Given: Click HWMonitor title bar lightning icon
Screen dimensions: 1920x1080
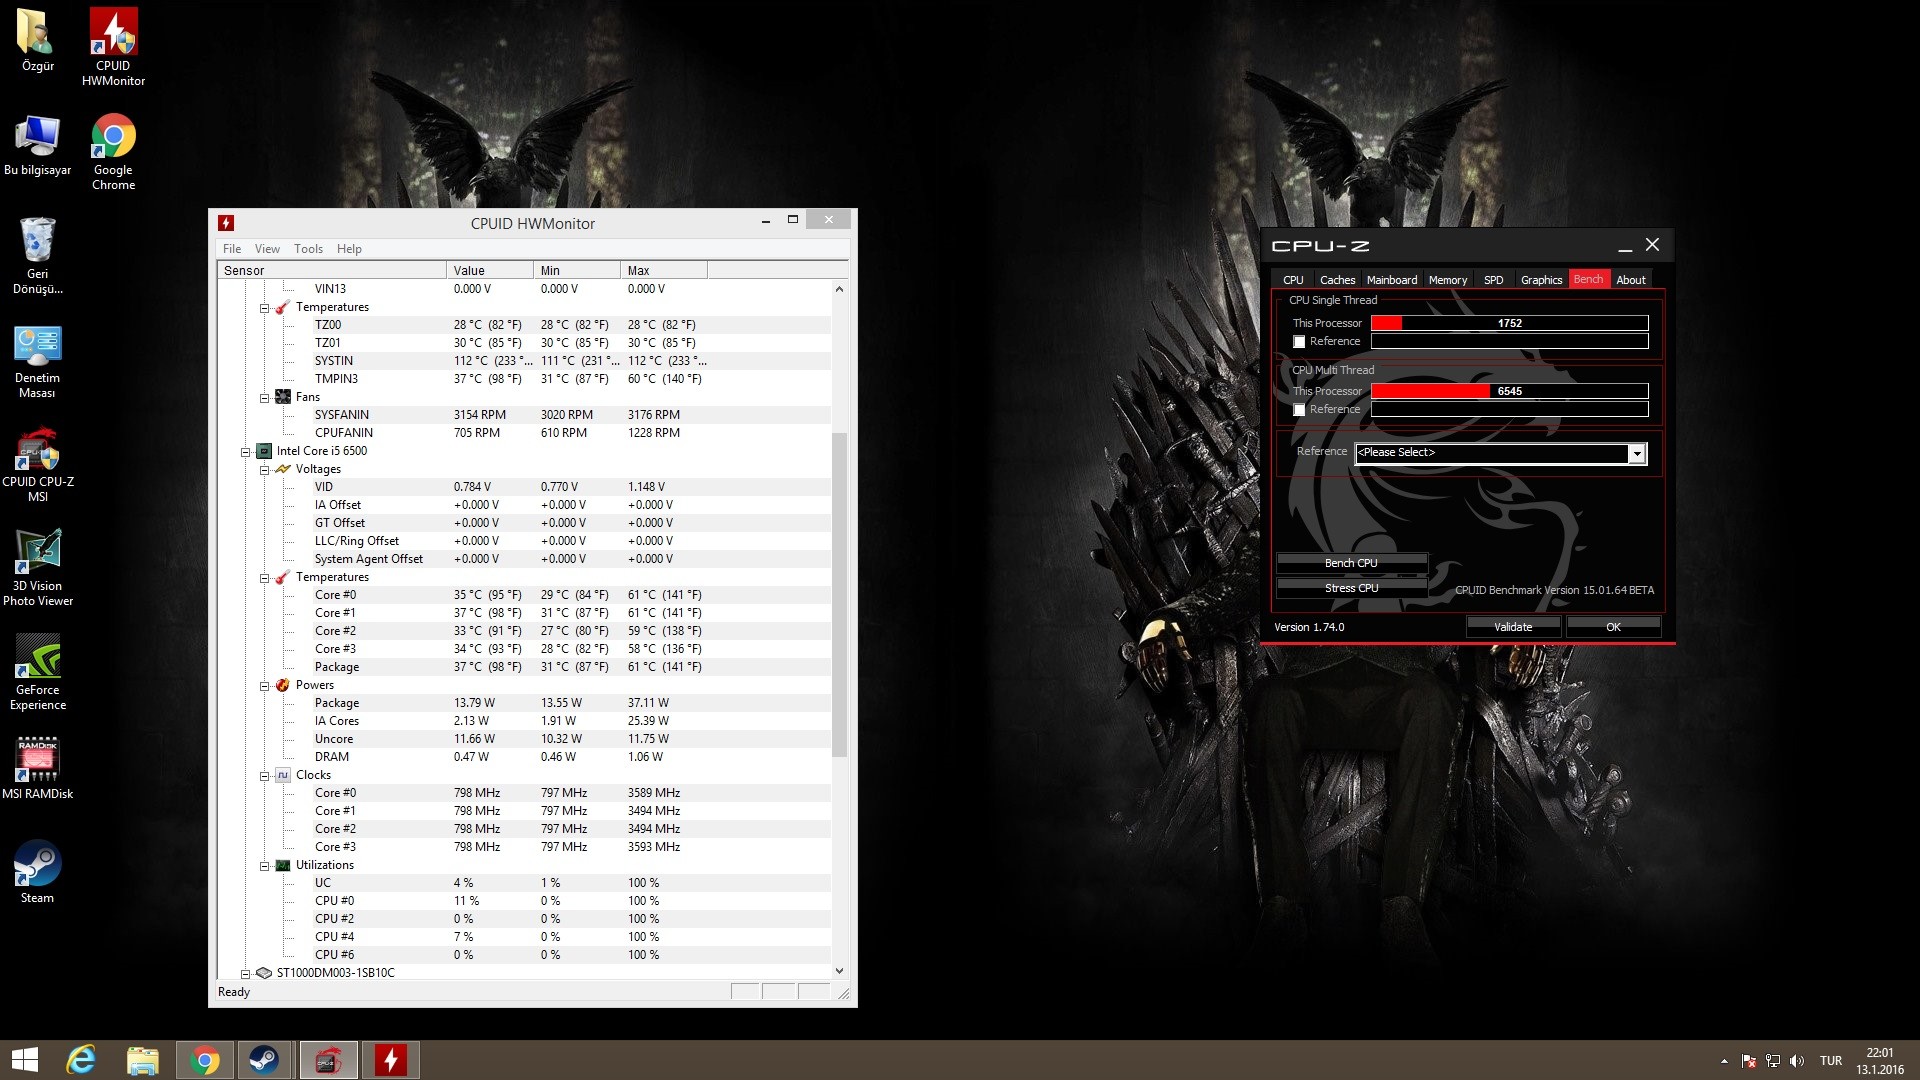Looking at the screenshot, I should (x=226, y=223).
